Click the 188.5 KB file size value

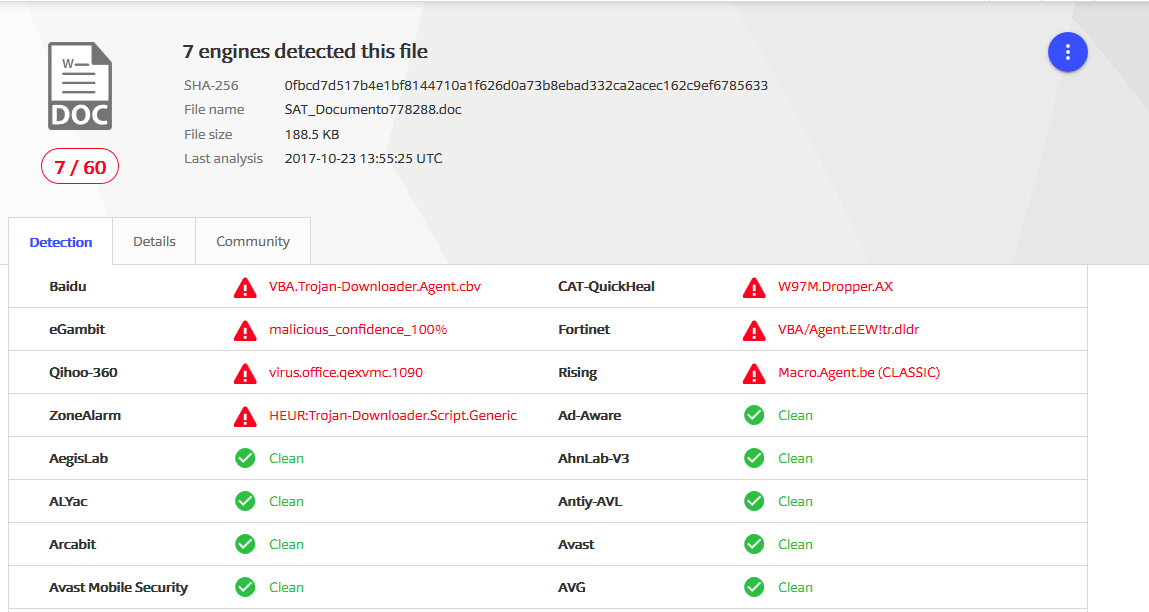(x=311, y=134)
